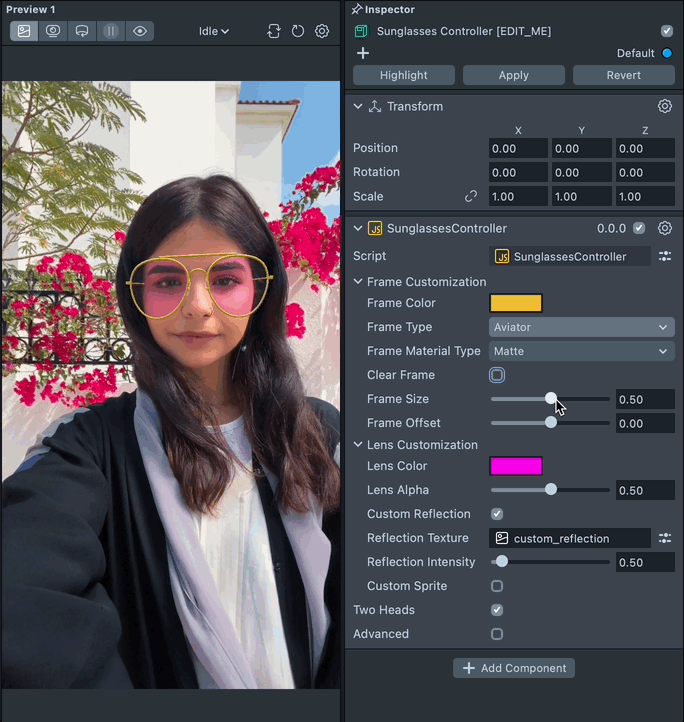Image resolution: width=684 pixels, height=722 pixels.
Task: Click the circular arrow reset preview icon
Action: pos(298,31)
